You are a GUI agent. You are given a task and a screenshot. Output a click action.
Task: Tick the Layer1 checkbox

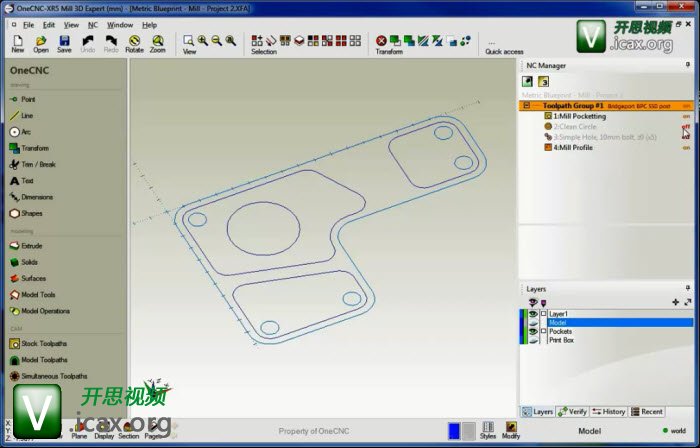point(543,314)
